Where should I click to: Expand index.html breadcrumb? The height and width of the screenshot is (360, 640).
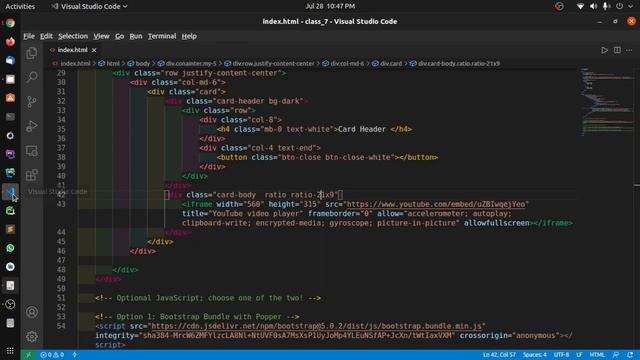coord(75,64)
